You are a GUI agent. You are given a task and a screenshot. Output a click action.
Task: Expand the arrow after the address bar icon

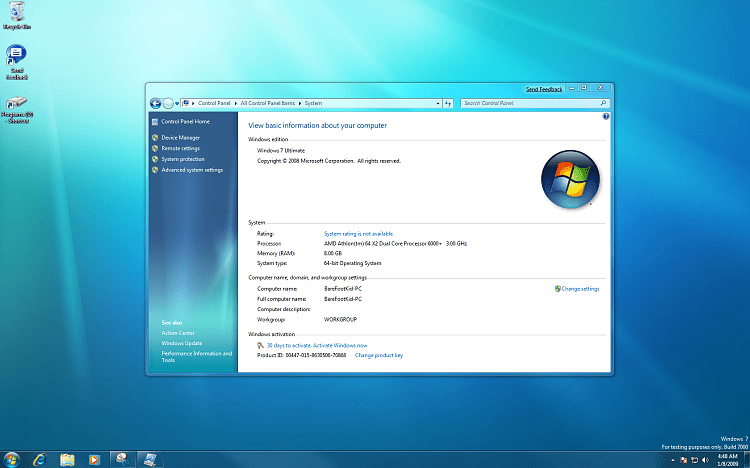pos(193,103)
